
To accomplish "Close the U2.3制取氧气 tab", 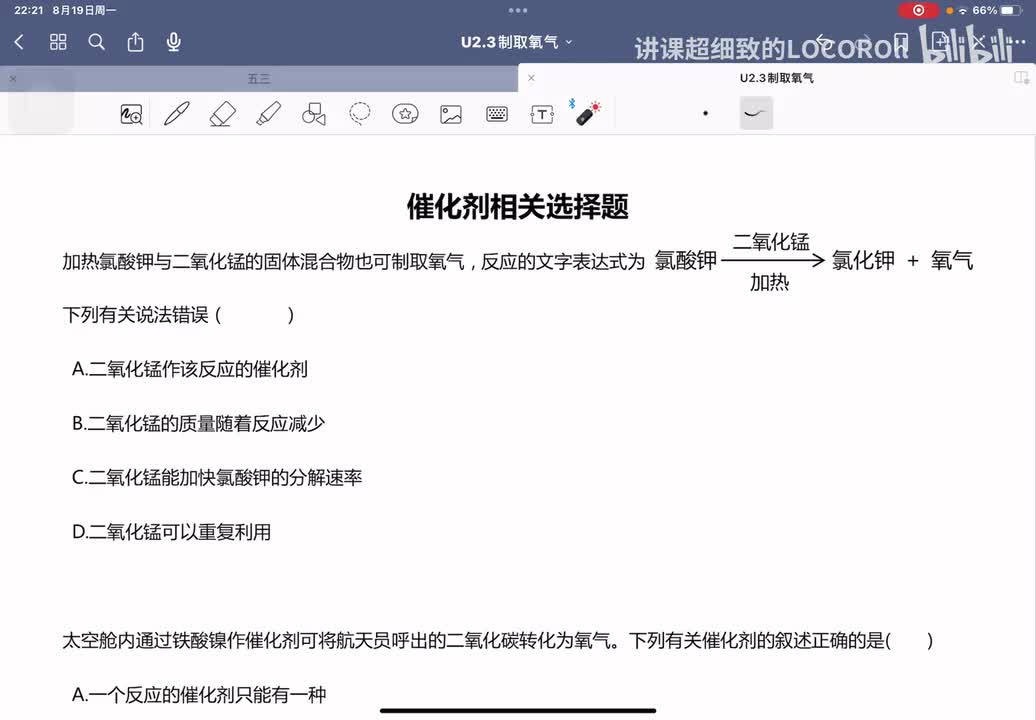I will 531,78.
